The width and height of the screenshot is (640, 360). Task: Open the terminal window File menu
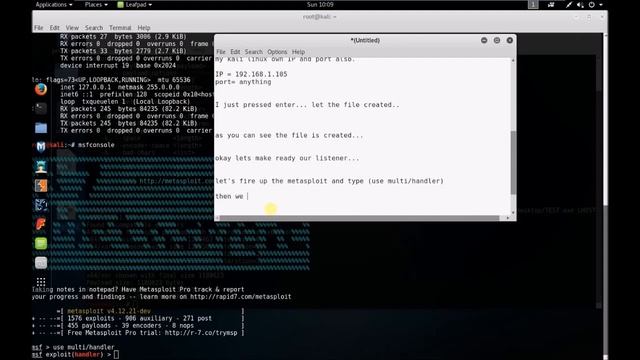(x=39, y=28)
